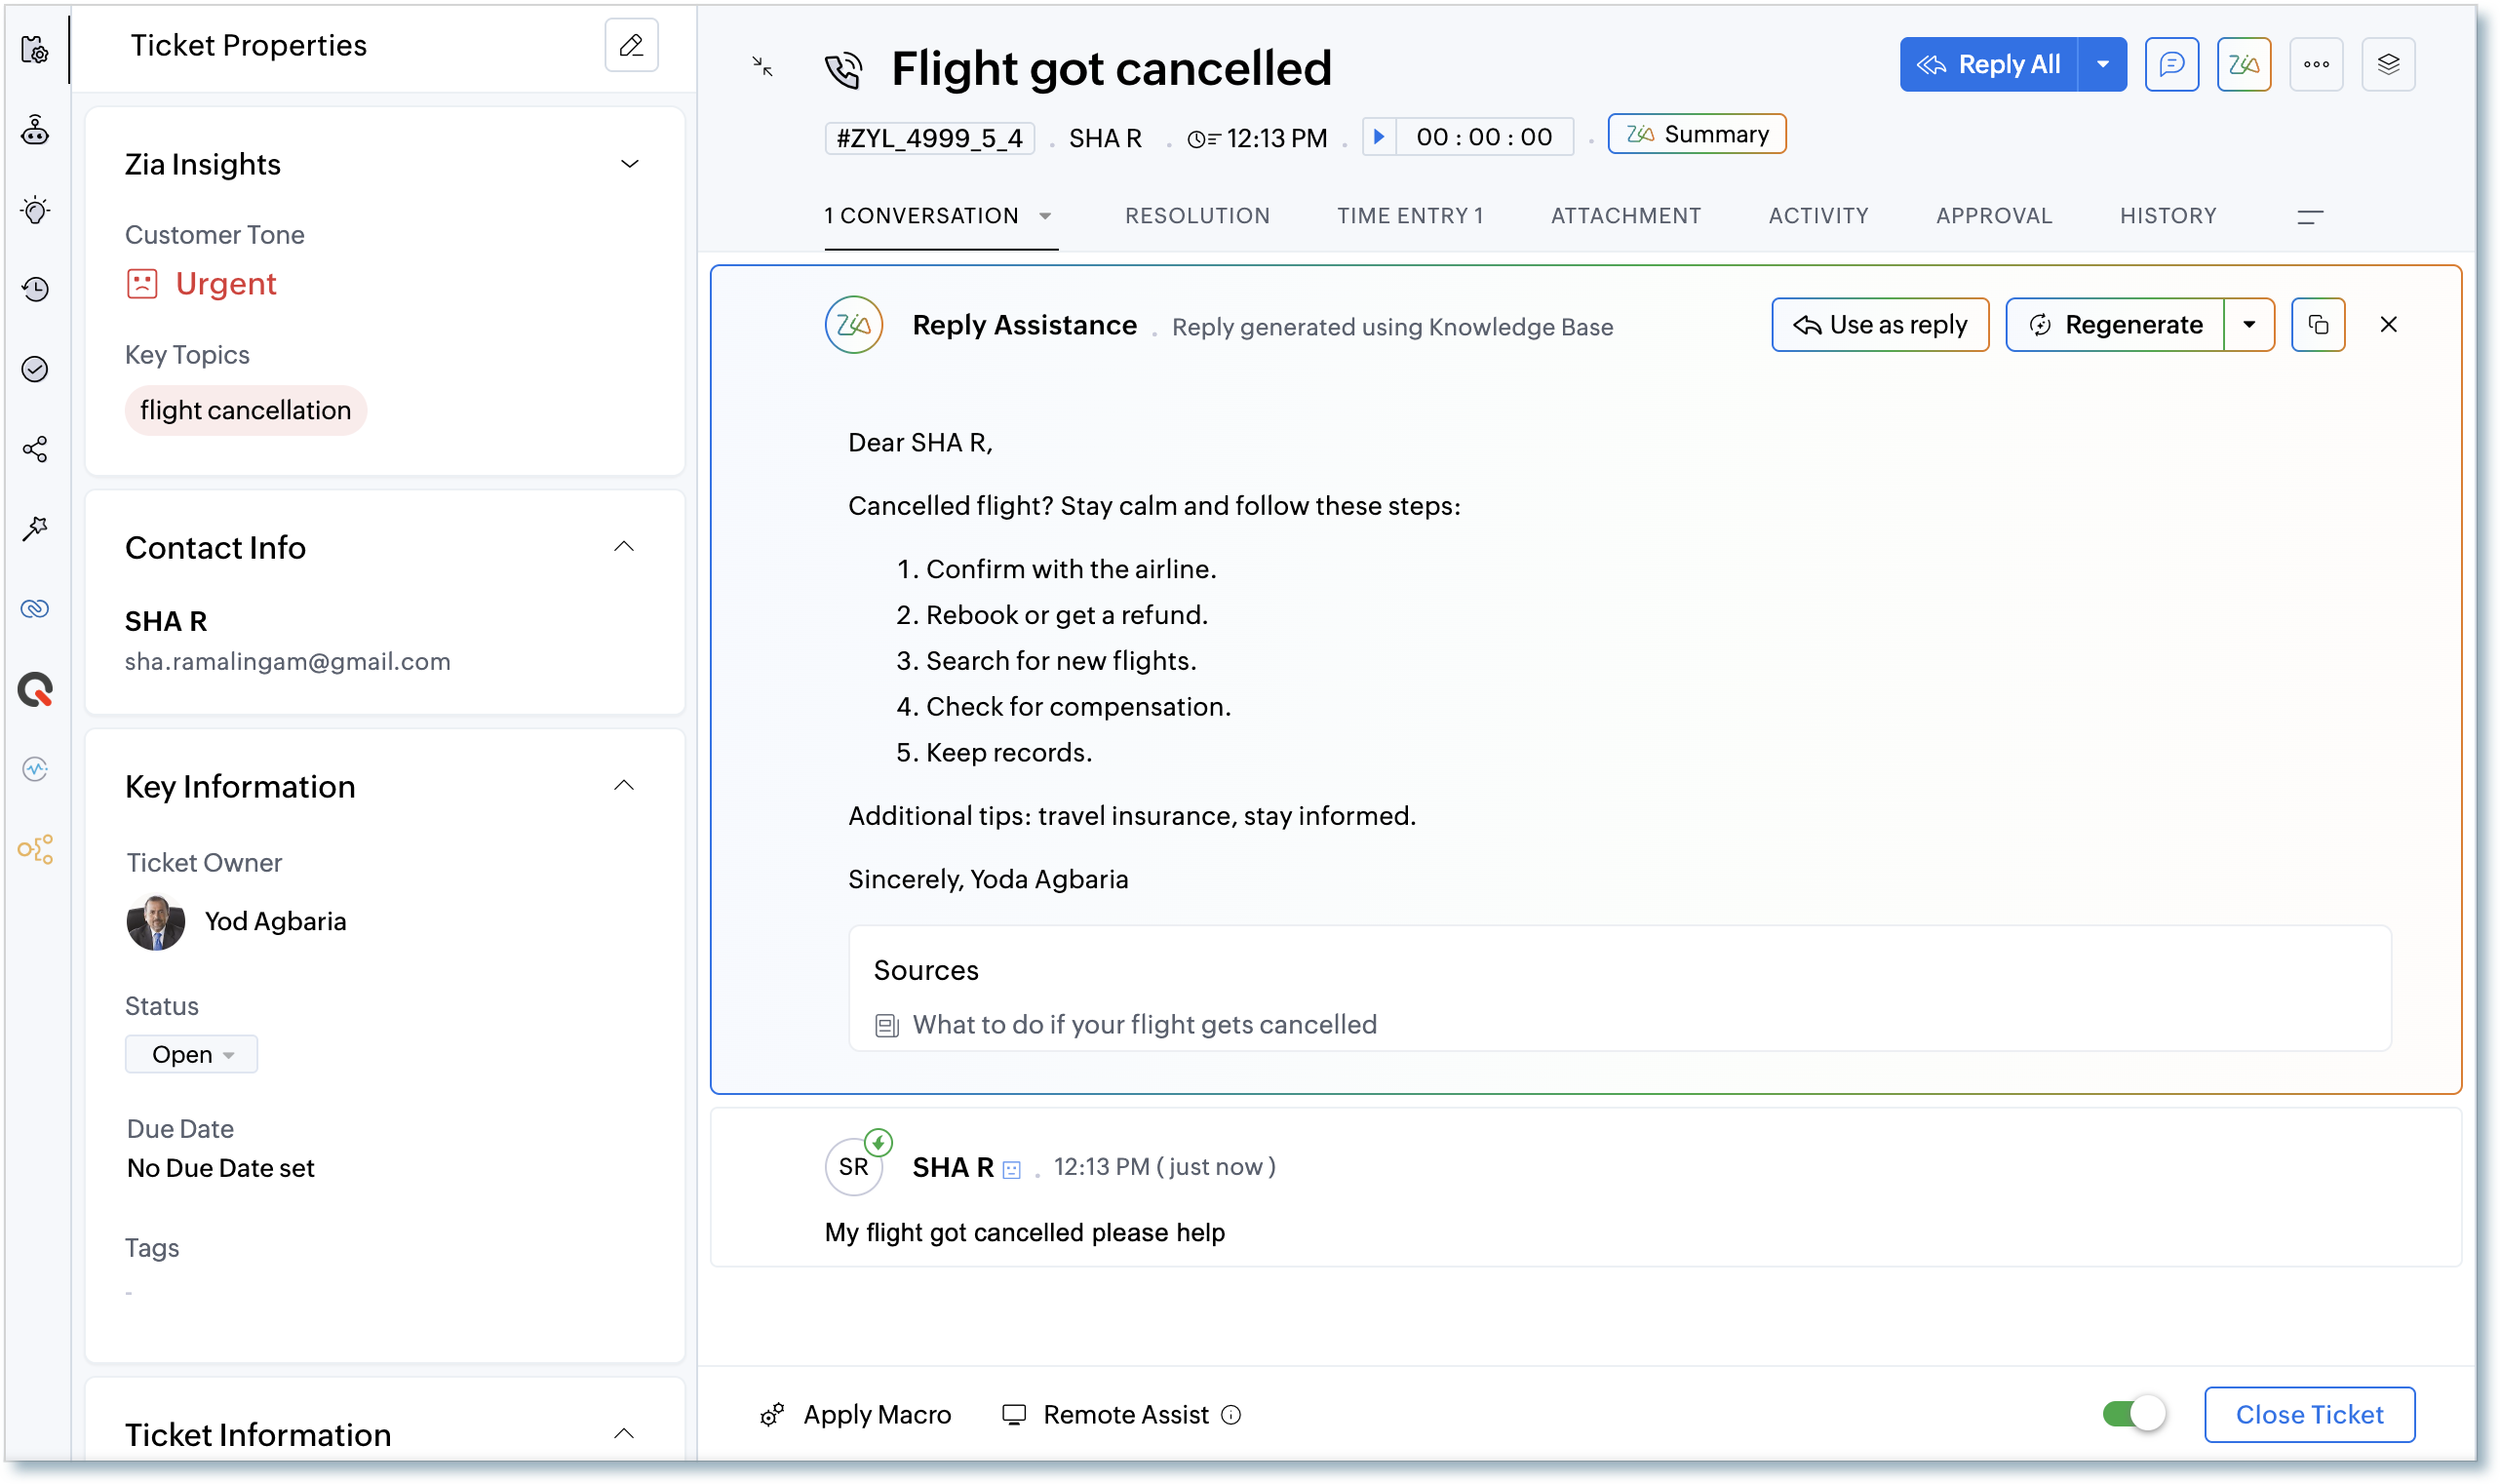The width and height of the screenshot is (2500, 1484).
Task: Click the layers stack icon at top right
Action: 2388,64
